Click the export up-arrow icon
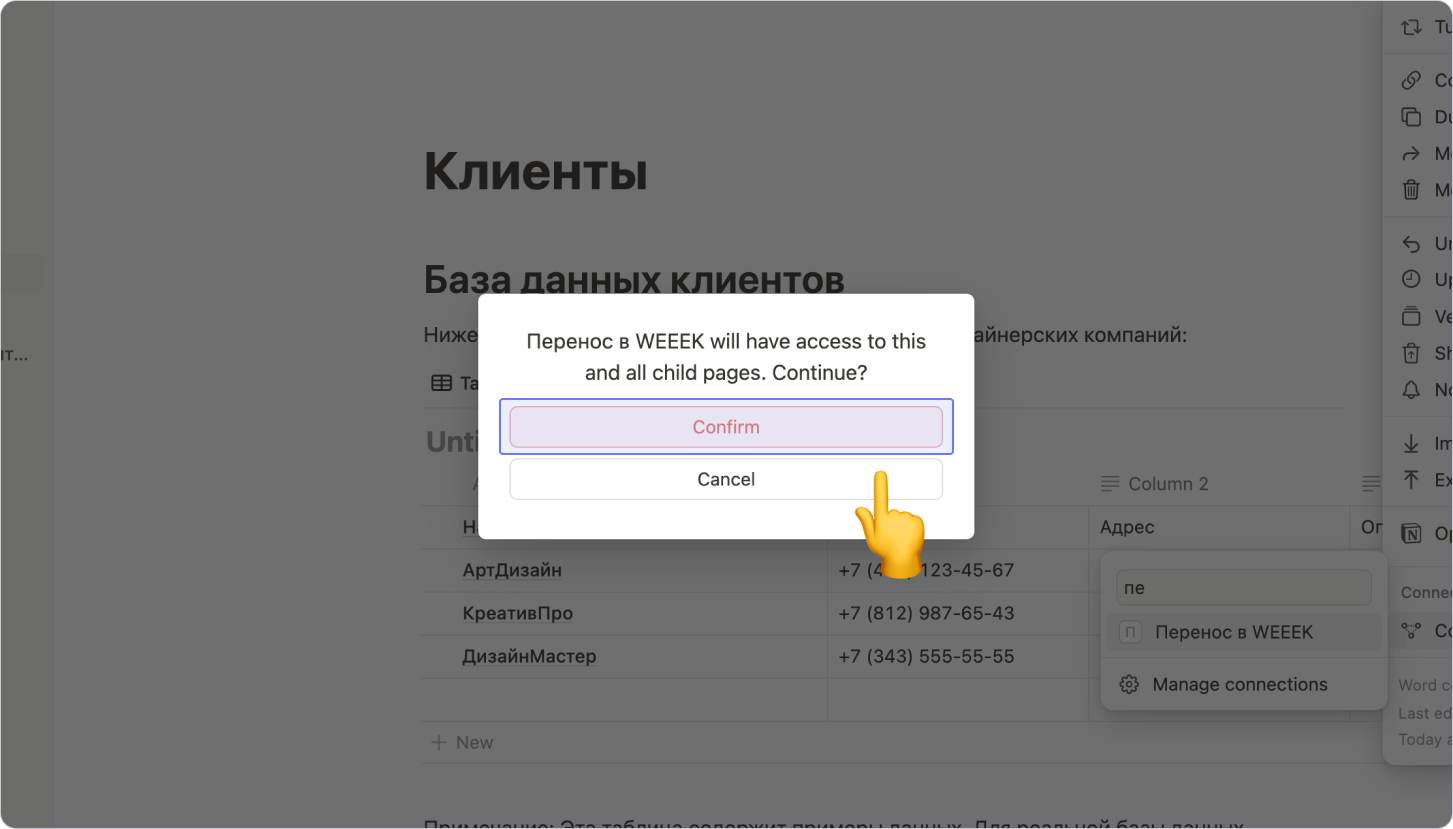Screen dimensions: 1453x829 [x=1411, y=480]
